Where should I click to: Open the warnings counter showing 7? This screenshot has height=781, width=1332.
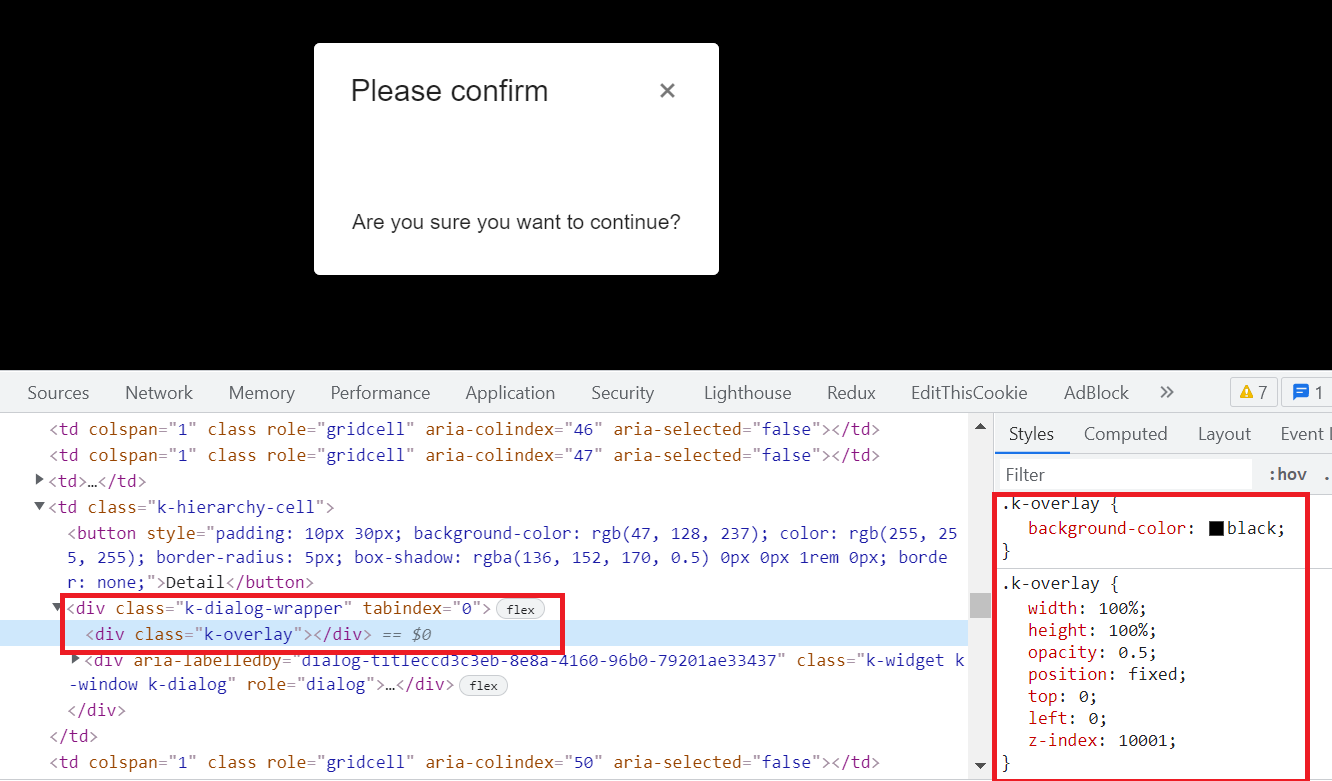1253,392
